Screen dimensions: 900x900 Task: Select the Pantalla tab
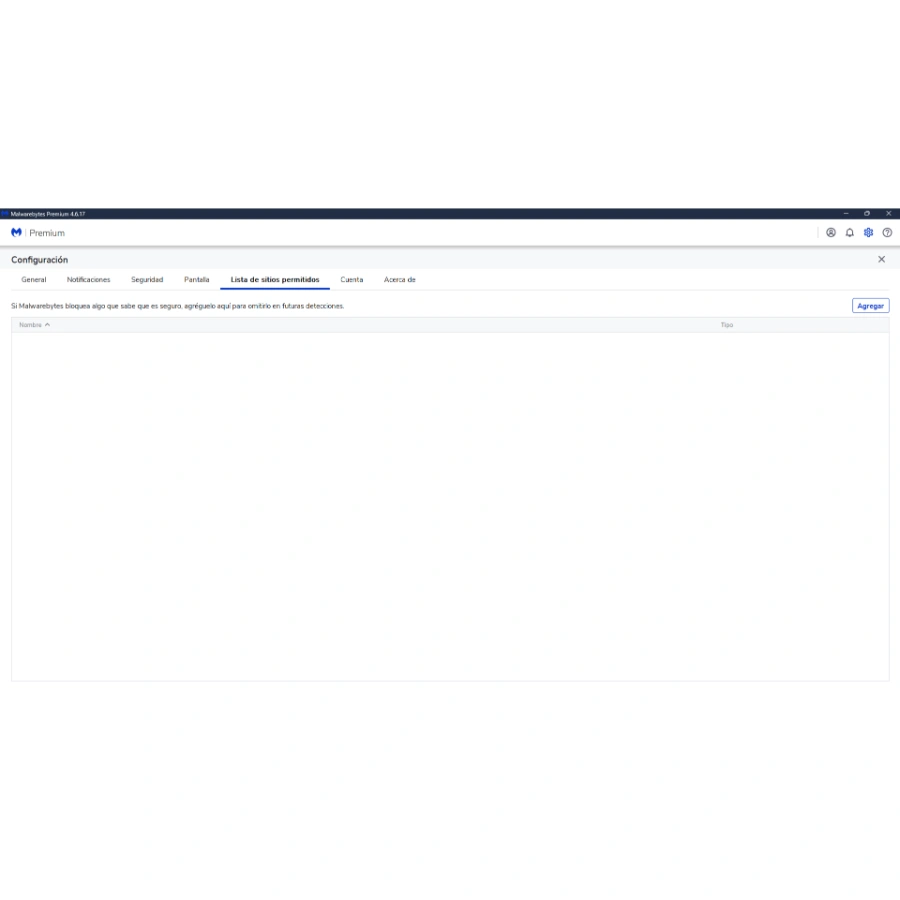coord(197,280)
